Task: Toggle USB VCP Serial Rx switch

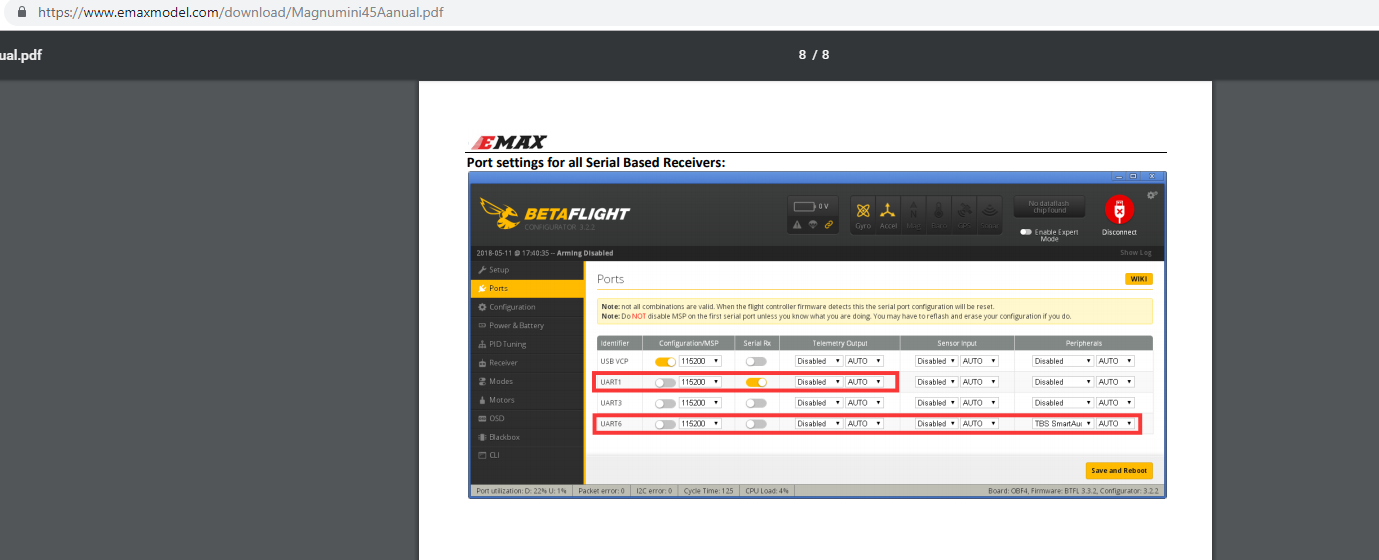Action: click(x=756, y=361)
